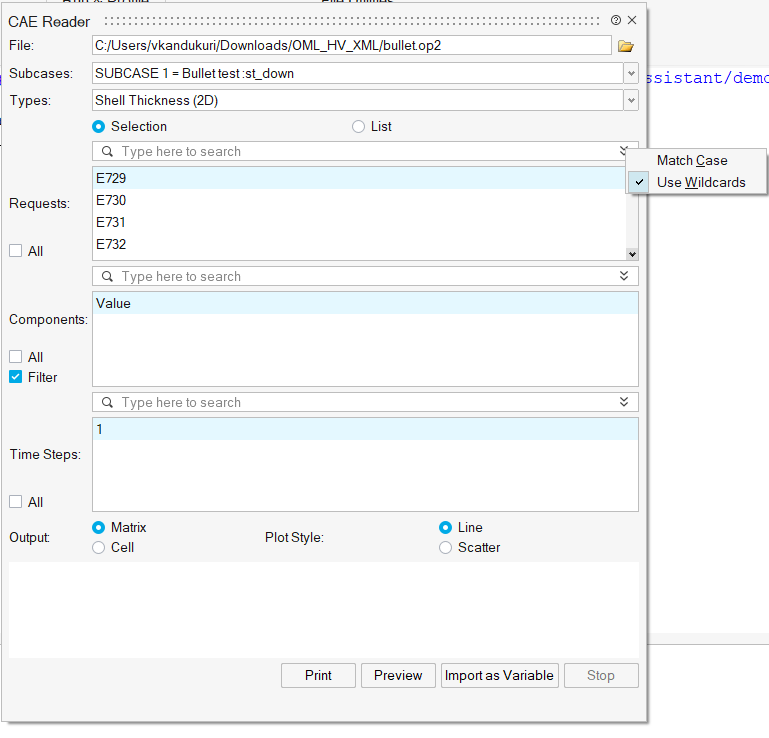Click the help question mark icon
Image resolution: width=769 pixels, height=738 pixels.
click(616, 20)
